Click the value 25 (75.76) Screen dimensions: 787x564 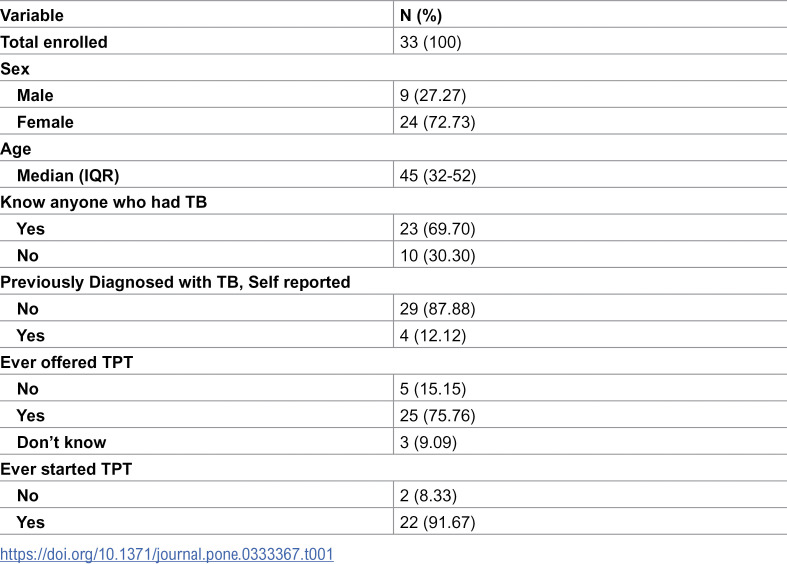pos(438,415)
